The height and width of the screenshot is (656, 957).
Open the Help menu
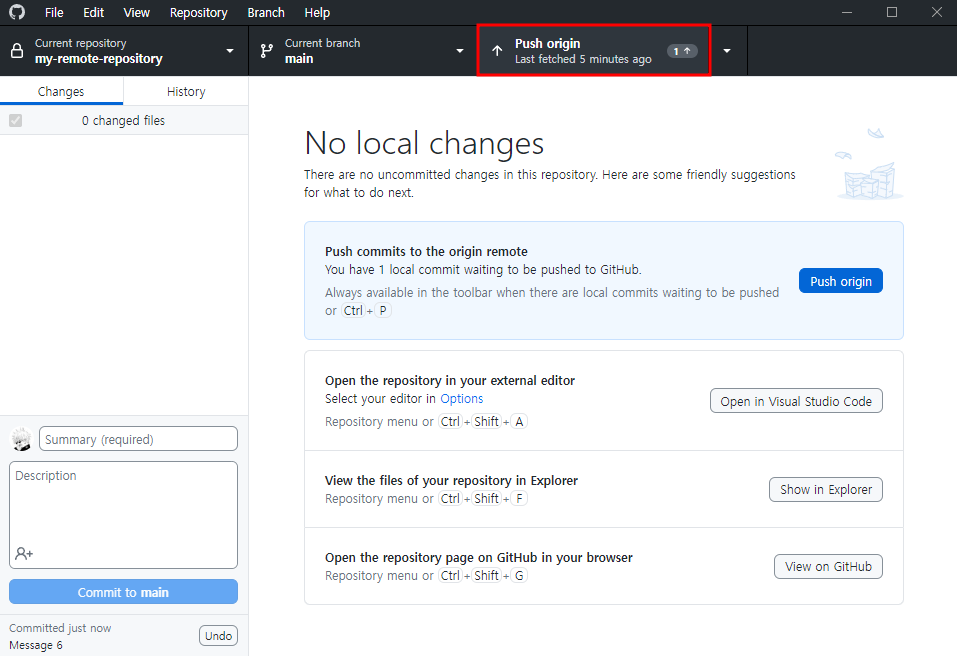point(317,12)
